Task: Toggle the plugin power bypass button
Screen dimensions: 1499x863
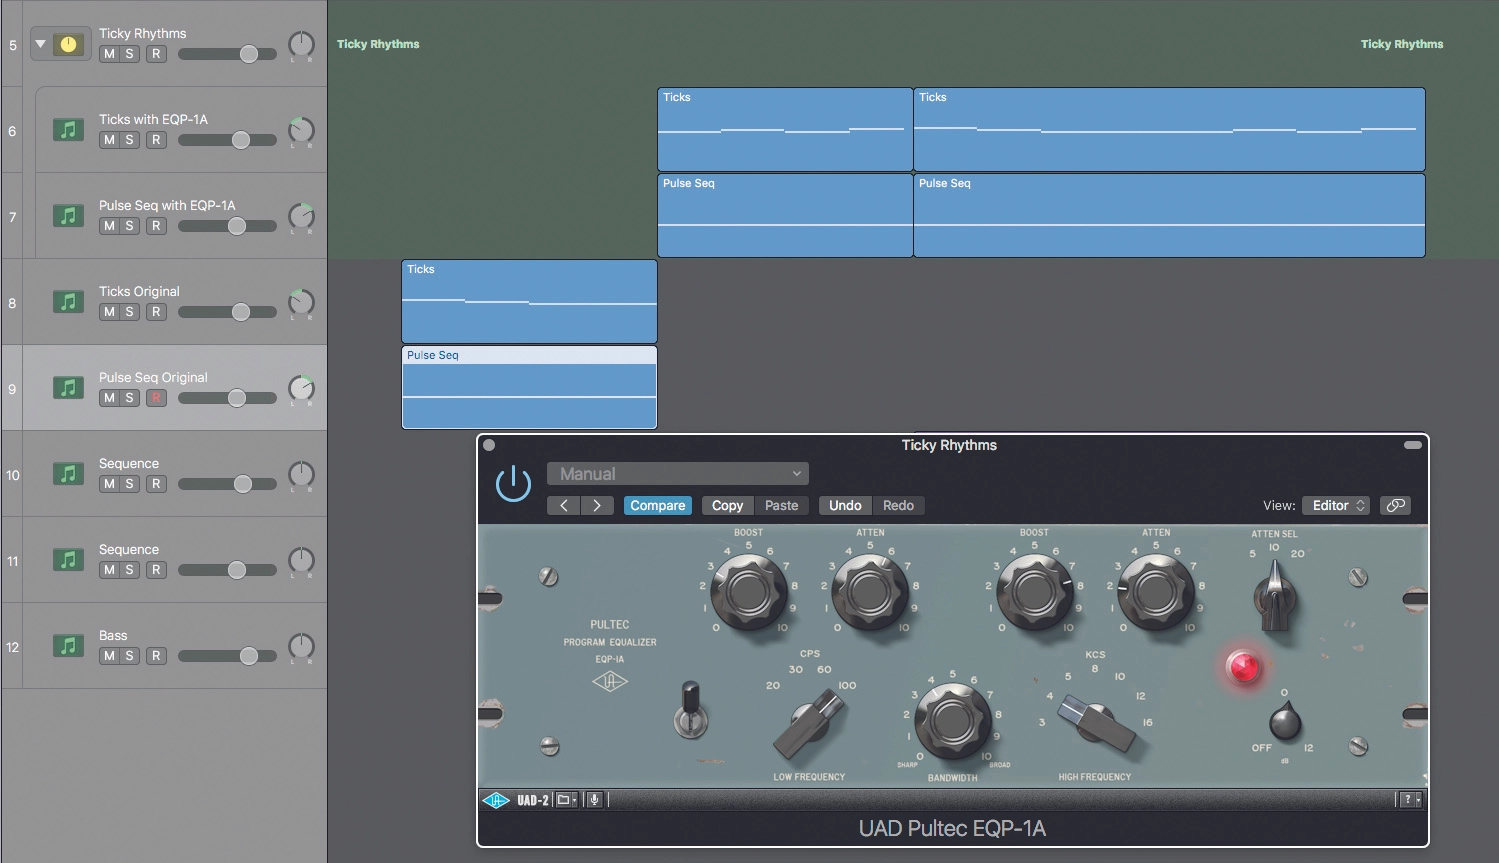Action: coord(513,484)
